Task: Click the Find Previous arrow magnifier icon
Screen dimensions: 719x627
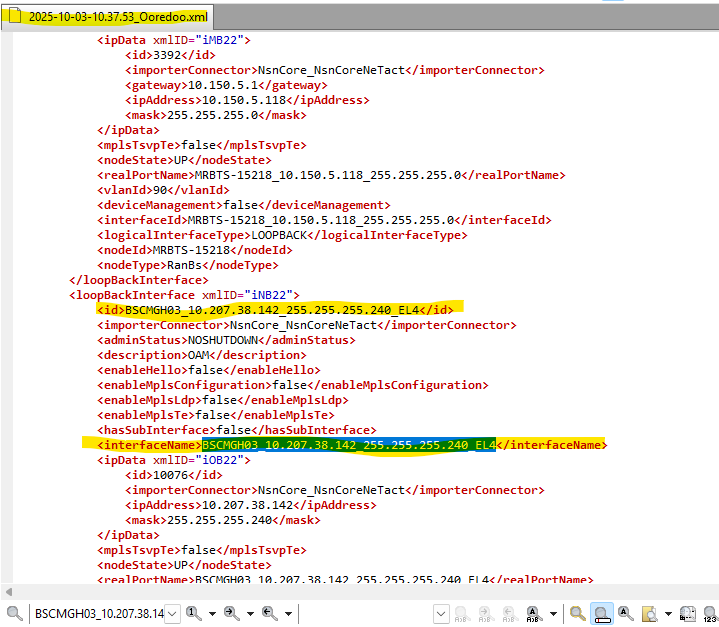Action: point(268,613)
